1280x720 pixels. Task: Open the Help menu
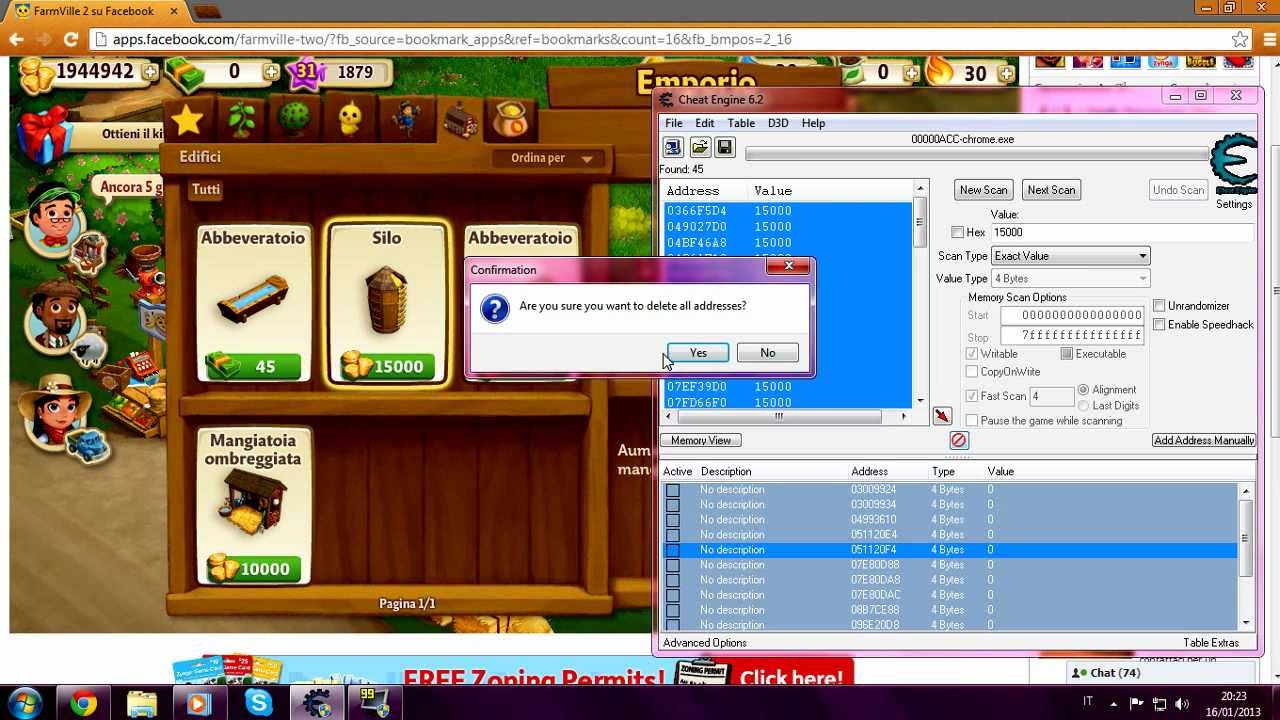coord(813,123)
